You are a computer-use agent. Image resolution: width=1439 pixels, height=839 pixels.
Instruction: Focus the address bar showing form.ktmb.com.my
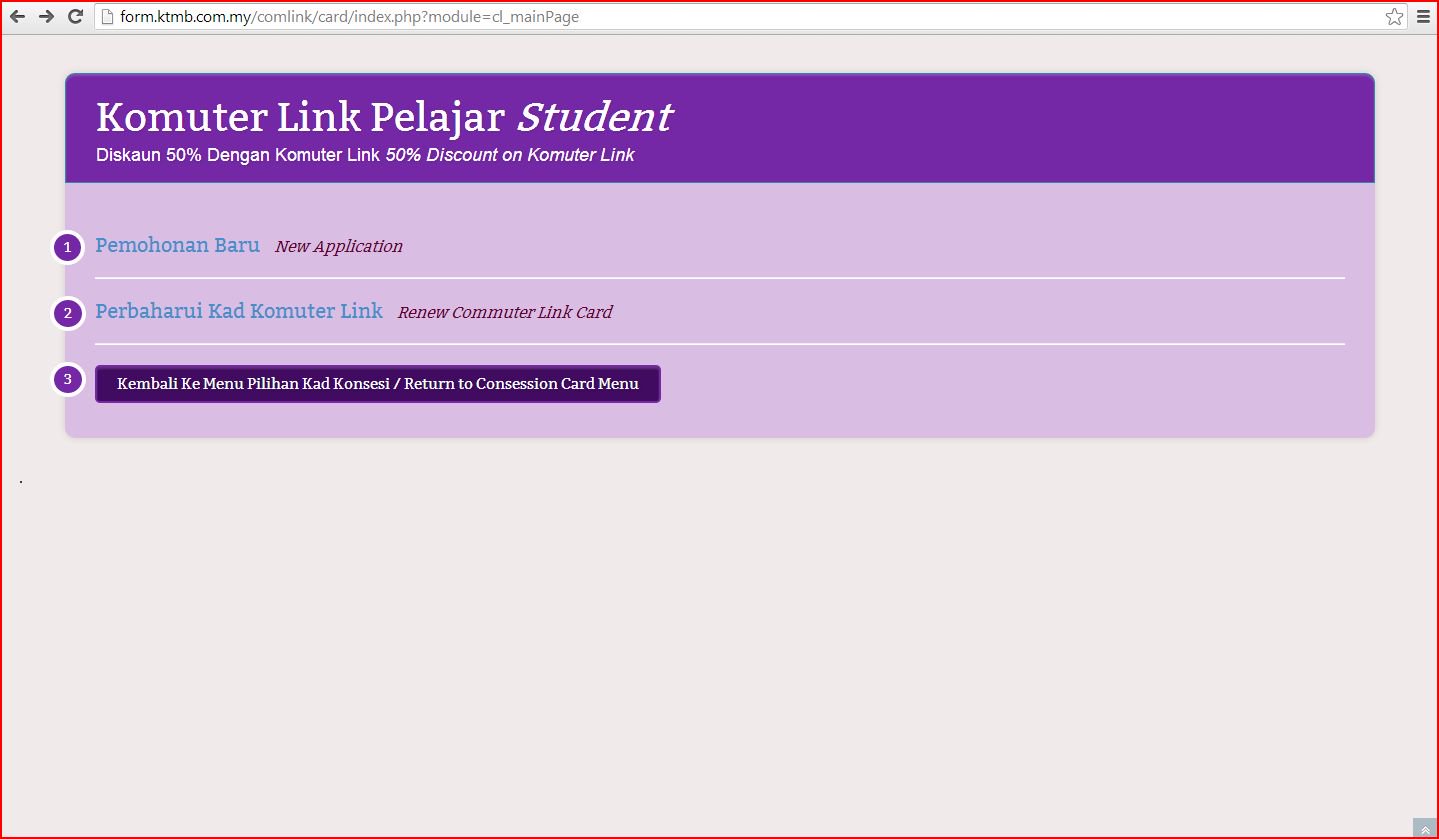[x=750, y=16]
